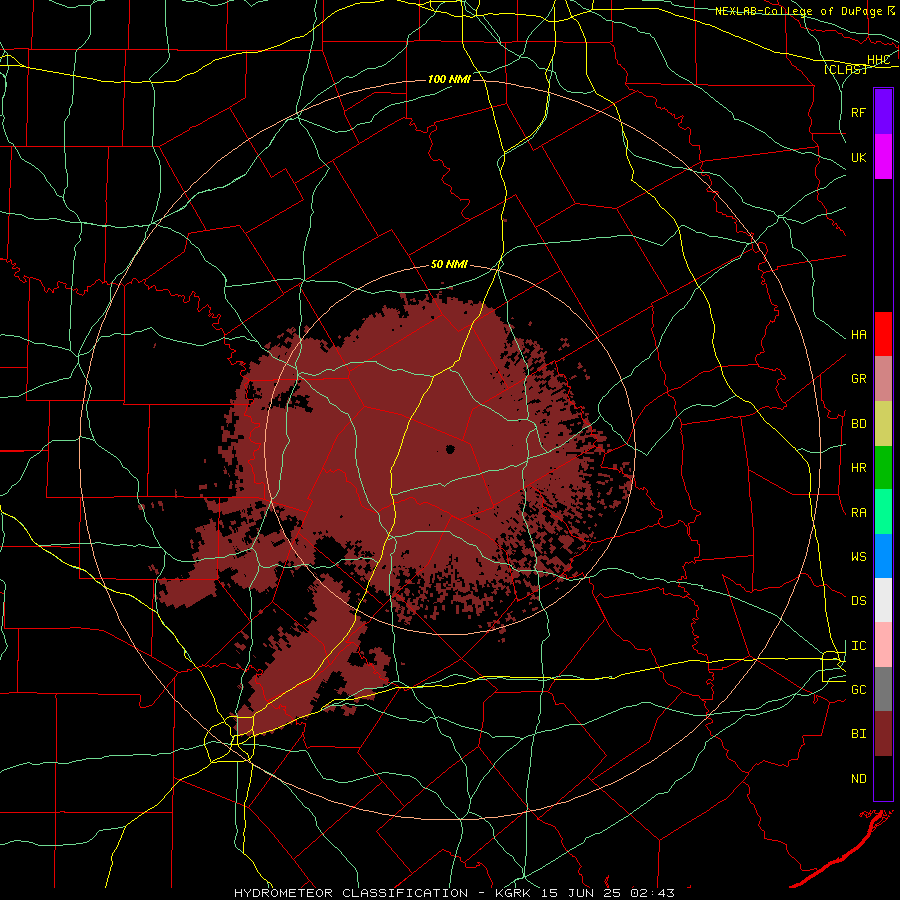The width and height of the screenshot is (900, 900).
Task: Click the GC legend label
Action: click(859, 690)
